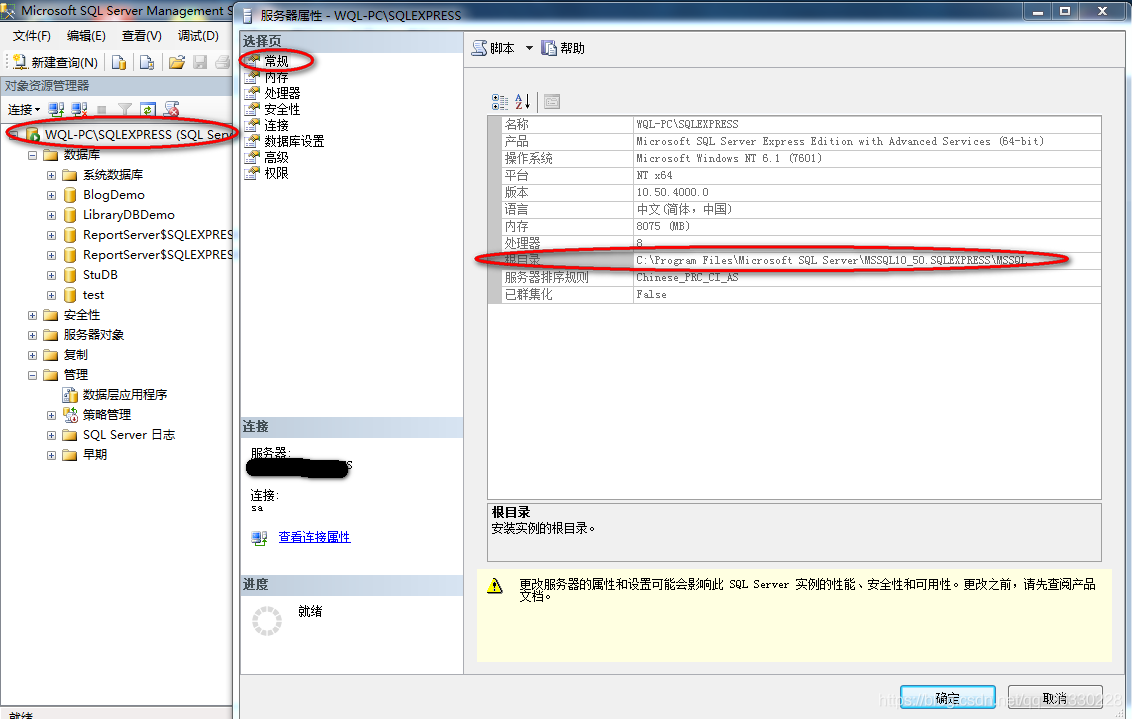The image size is (1132, 719).
Task: Expand the 服务器对象 folder node
Action: pos(32,335)
